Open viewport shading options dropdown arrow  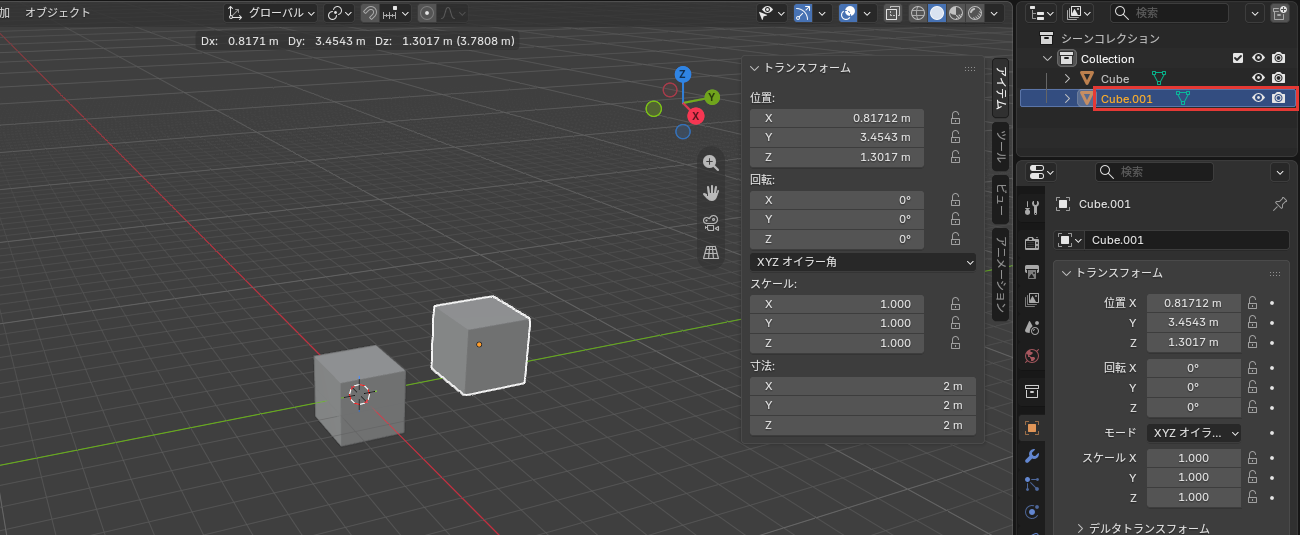(x=994, y=13)
